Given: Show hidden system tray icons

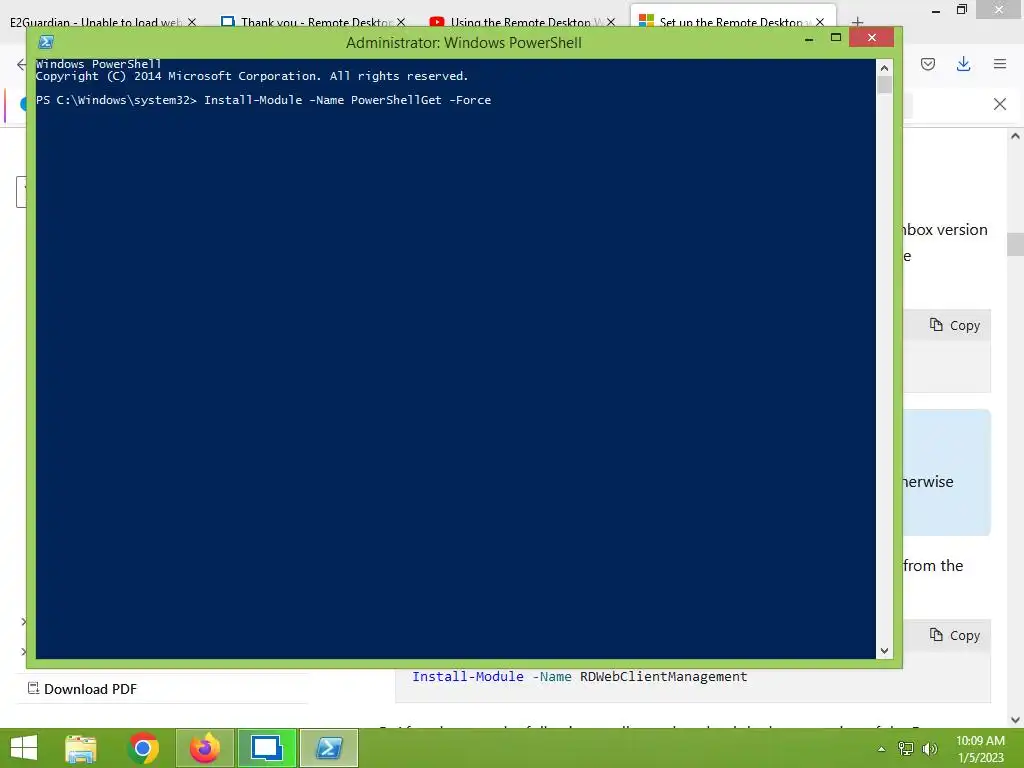Looking at the screenshot, I should (x=882, y=749).
